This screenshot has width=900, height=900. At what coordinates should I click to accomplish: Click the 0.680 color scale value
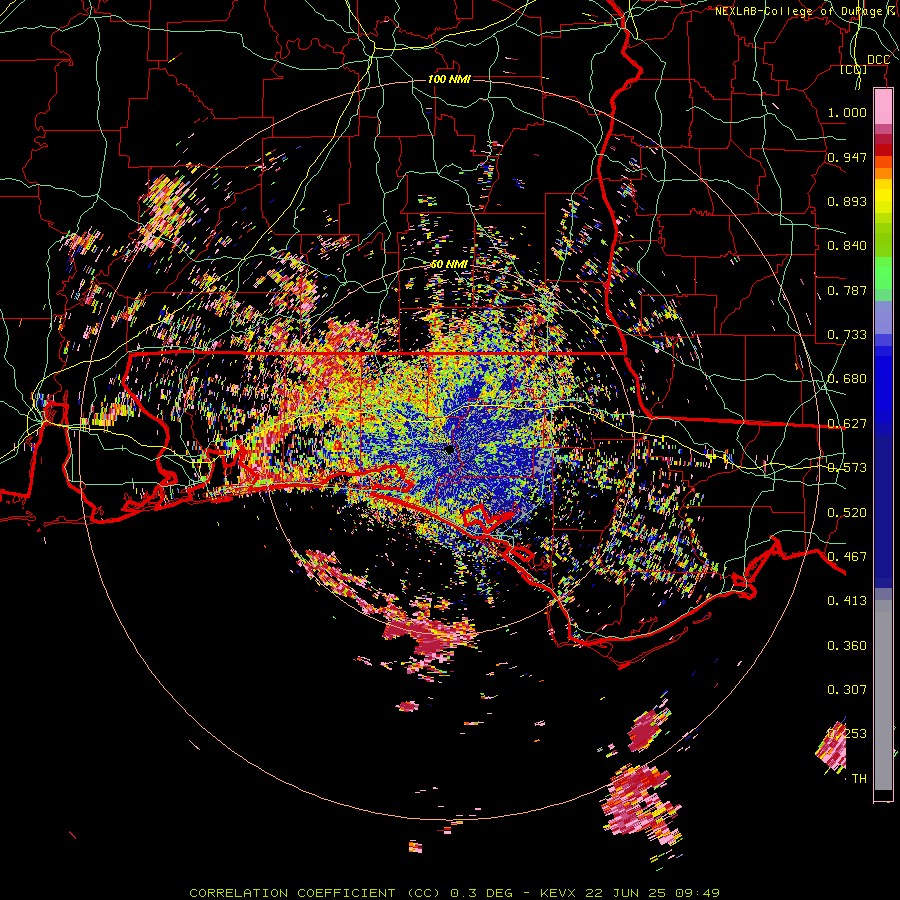[847, 379]
